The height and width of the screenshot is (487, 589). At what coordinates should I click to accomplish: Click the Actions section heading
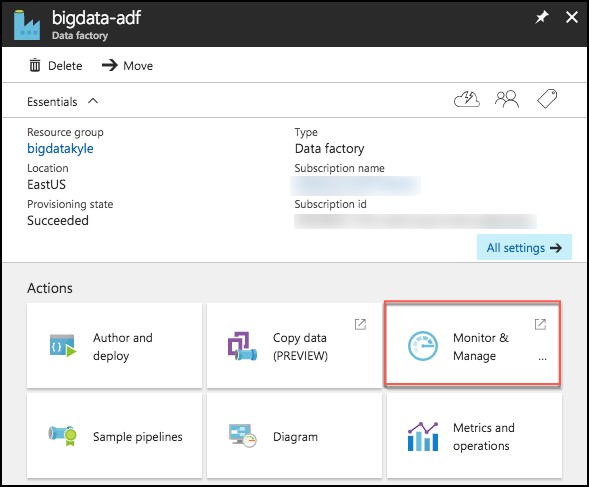[50, 288]
